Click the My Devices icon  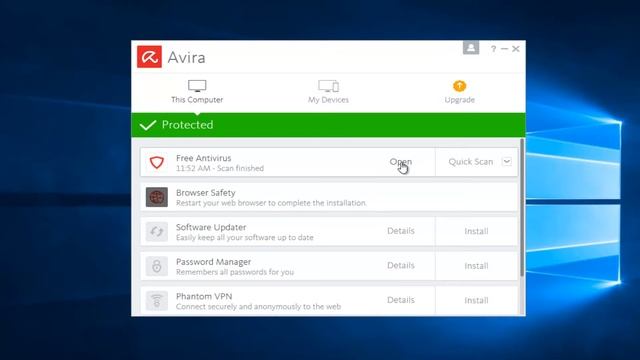[x=329, y=86]
